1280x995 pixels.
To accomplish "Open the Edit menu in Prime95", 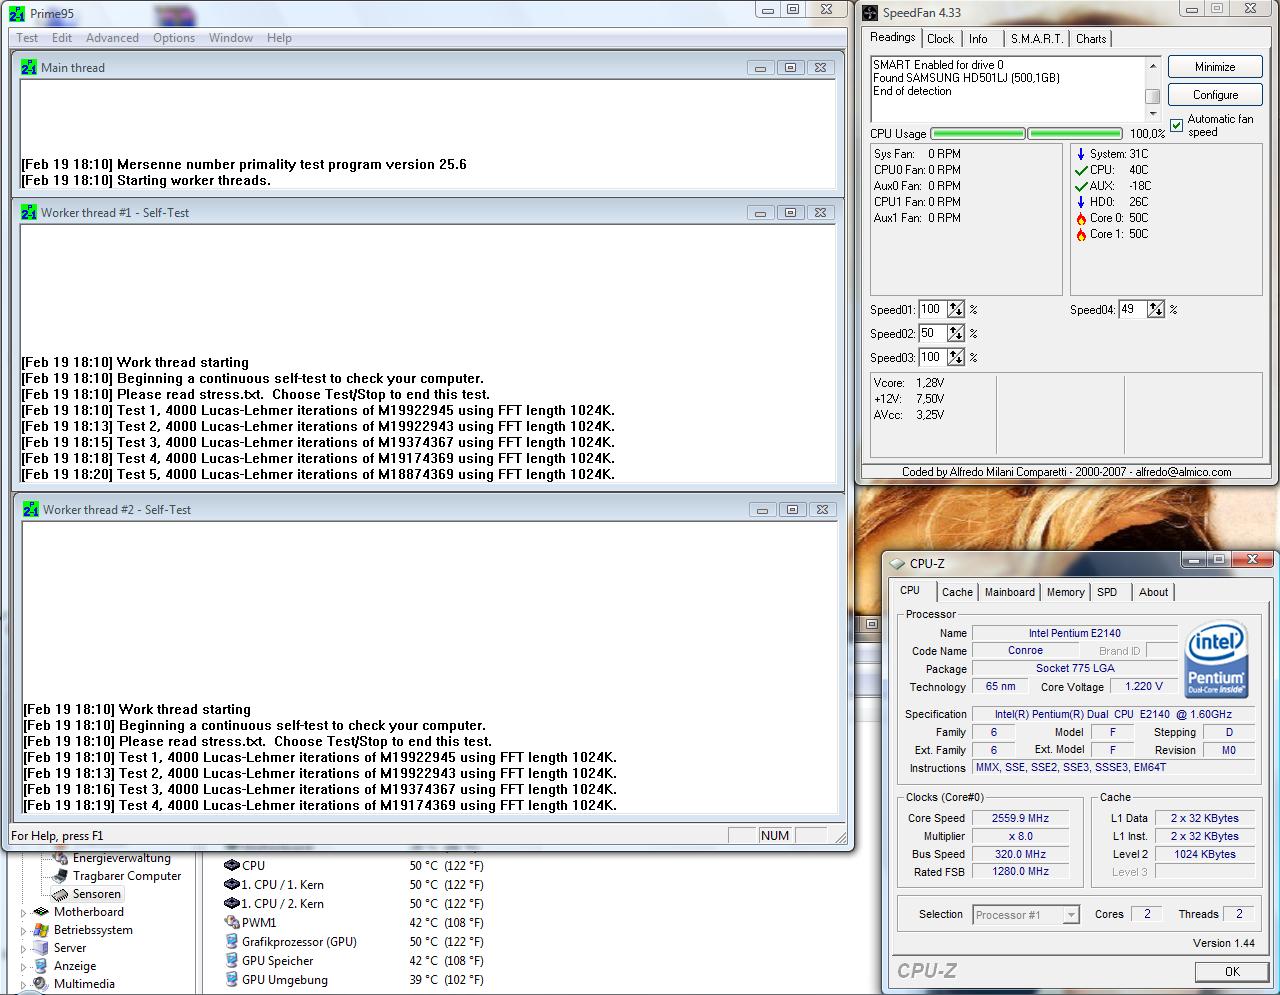I will point(62,38).
